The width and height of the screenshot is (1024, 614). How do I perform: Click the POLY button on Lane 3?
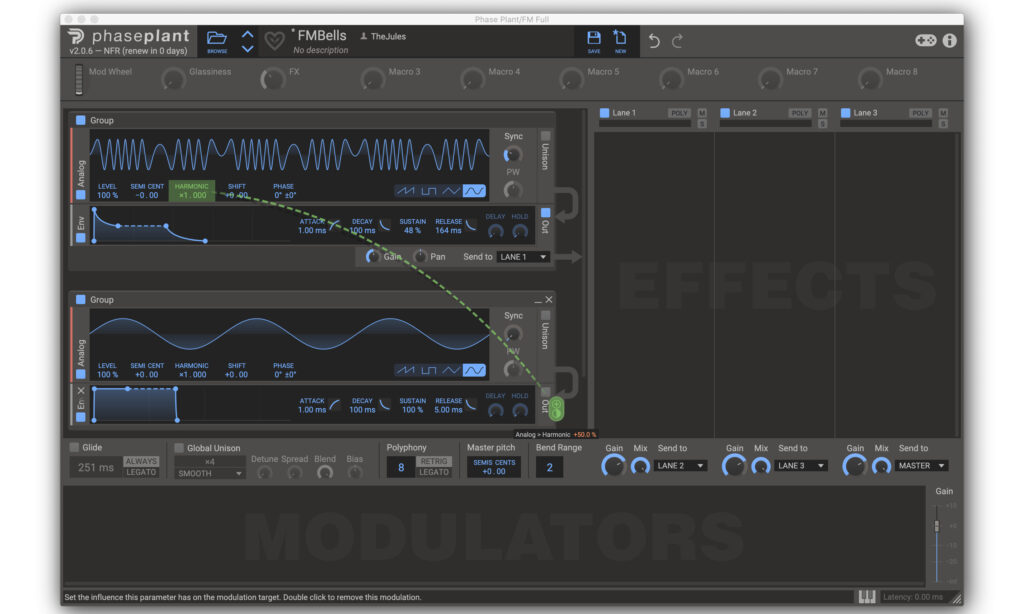tap(921, 113)
